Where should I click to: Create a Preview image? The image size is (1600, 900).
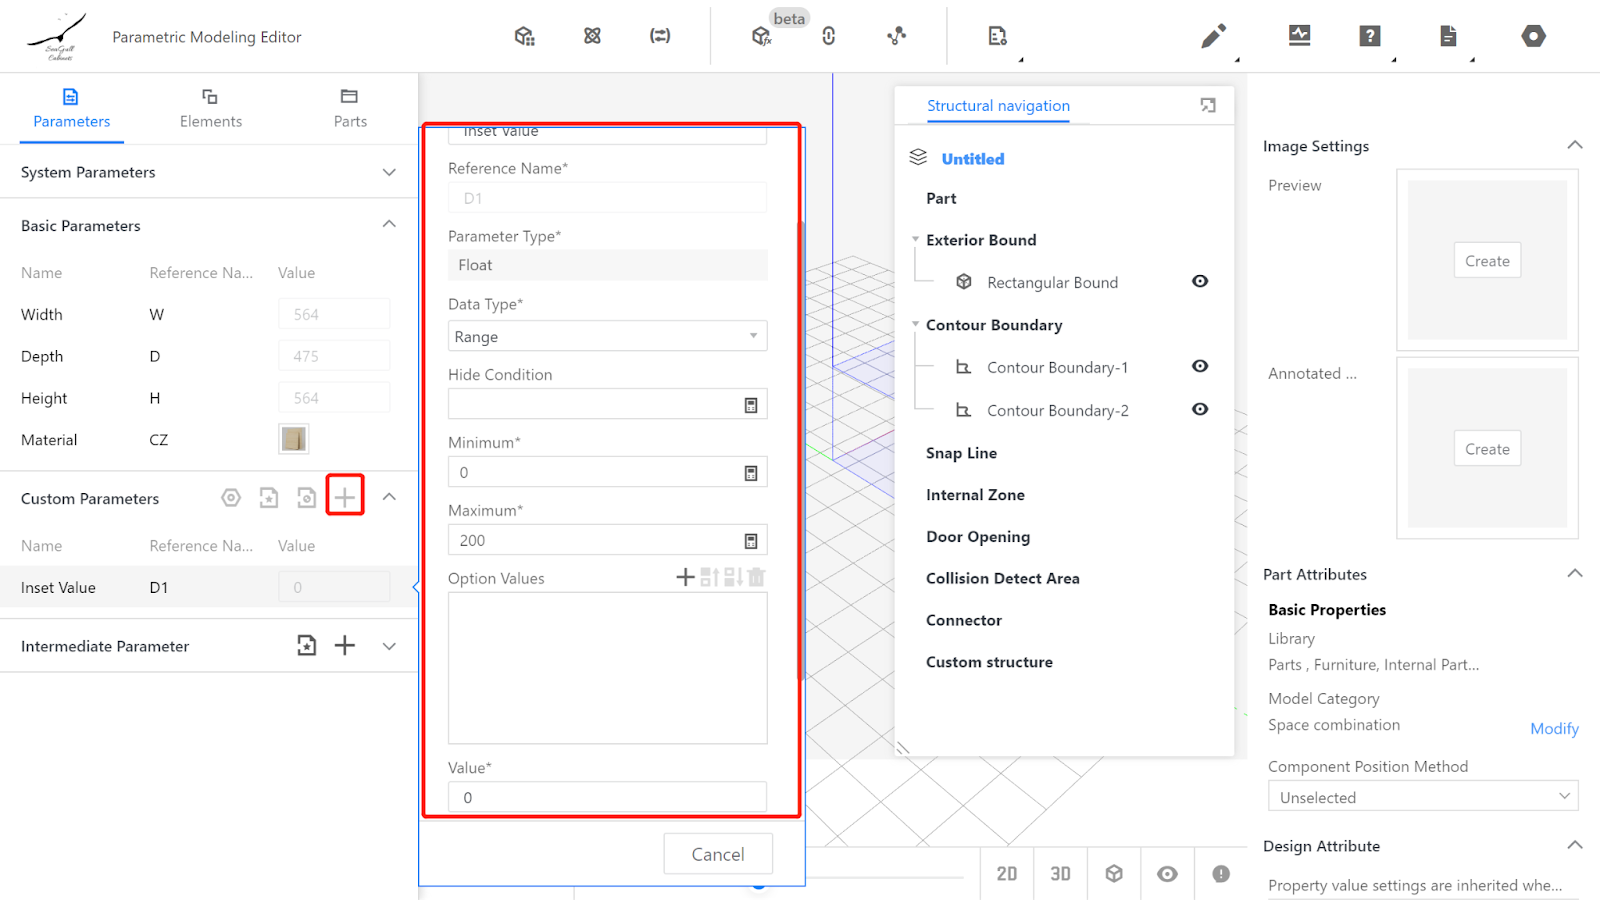pyautogui.click(x=1487, y=261)
